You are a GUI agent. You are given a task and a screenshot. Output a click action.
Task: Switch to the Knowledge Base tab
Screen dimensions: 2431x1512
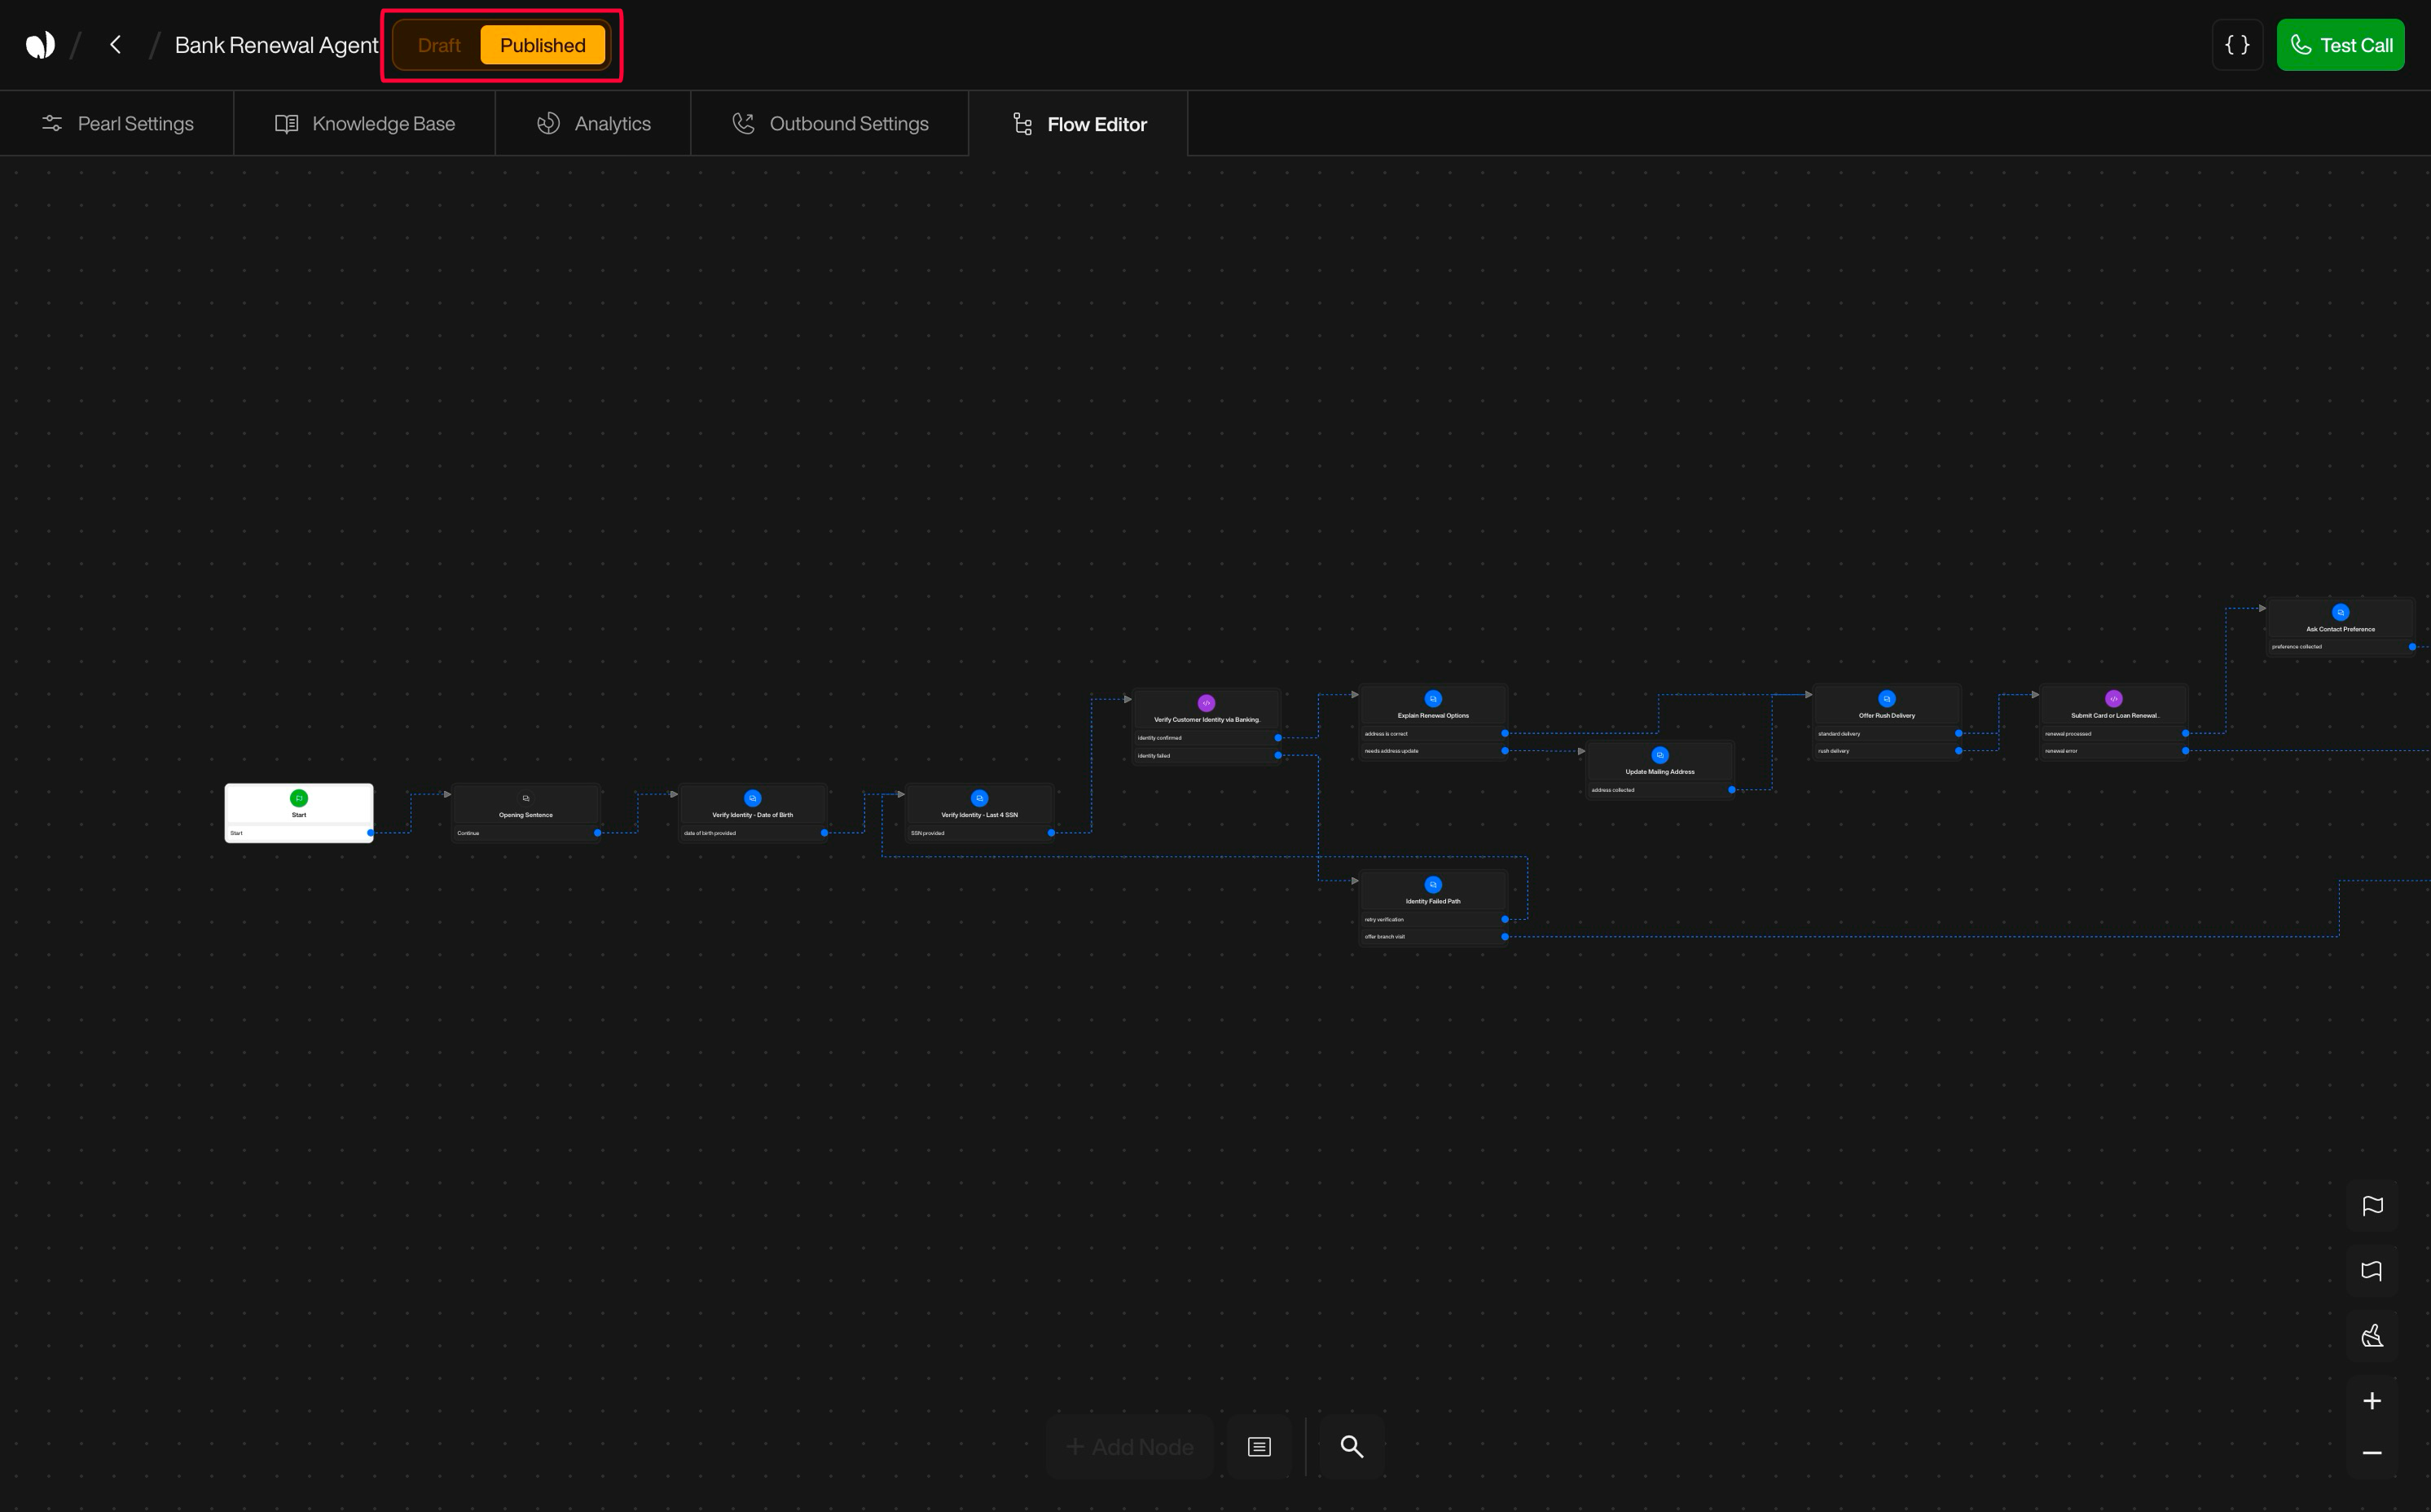click(x=365, y=124)
